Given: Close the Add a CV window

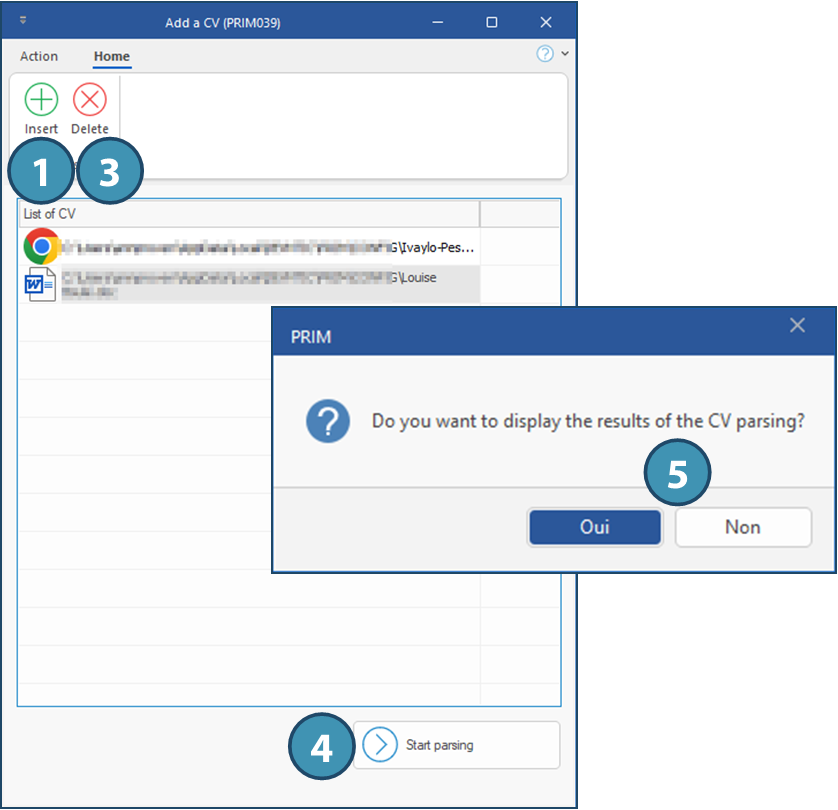Looking at the screenshot, I should [x=546, y=22].
